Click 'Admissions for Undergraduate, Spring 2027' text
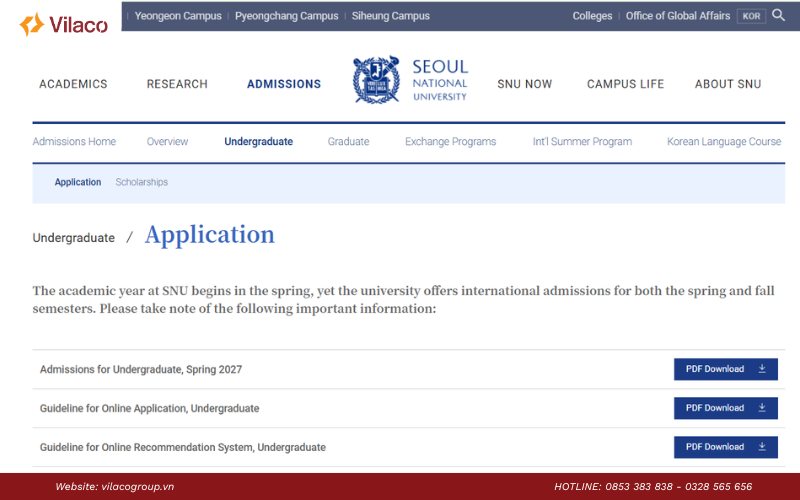This screenshot has height=500, width=800. [141, 369]
